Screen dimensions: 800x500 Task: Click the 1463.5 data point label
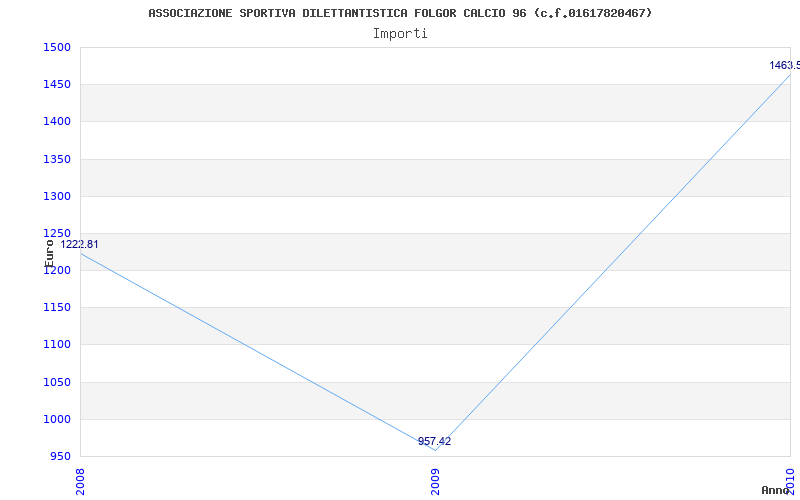point(785,65)
